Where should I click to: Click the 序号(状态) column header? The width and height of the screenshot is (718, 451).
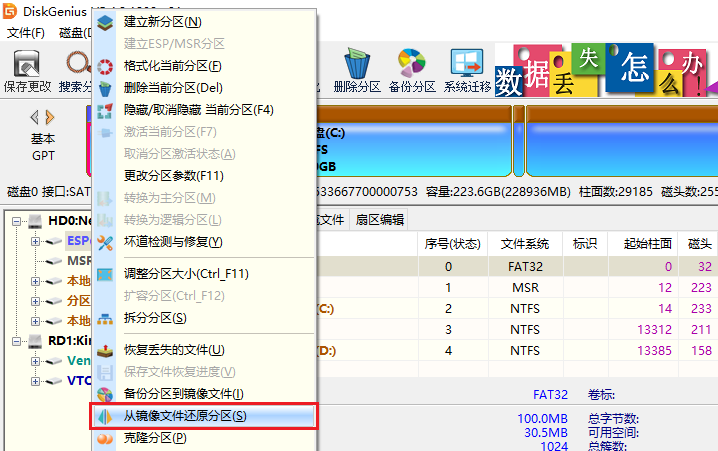coord(452,244)
